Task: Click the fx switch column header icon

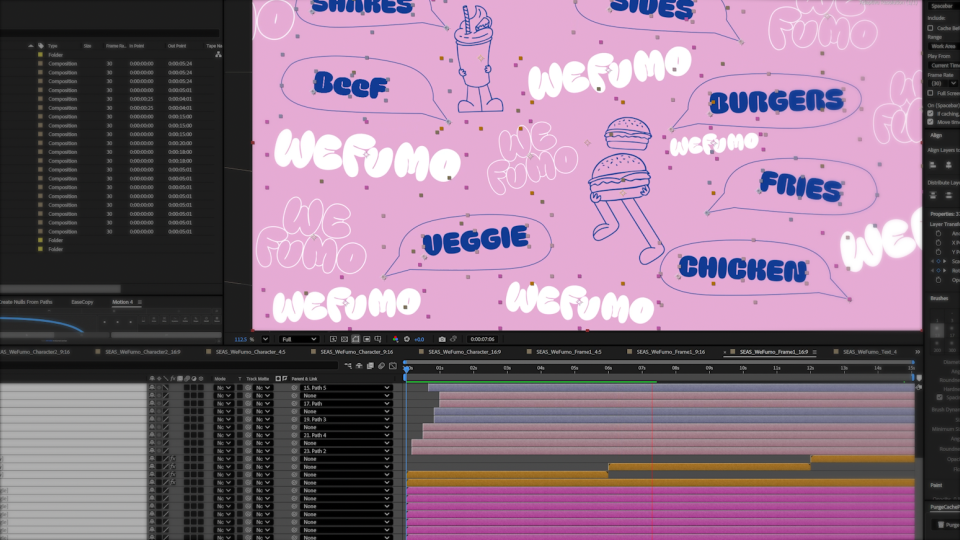Action: (x=171, y=379)
